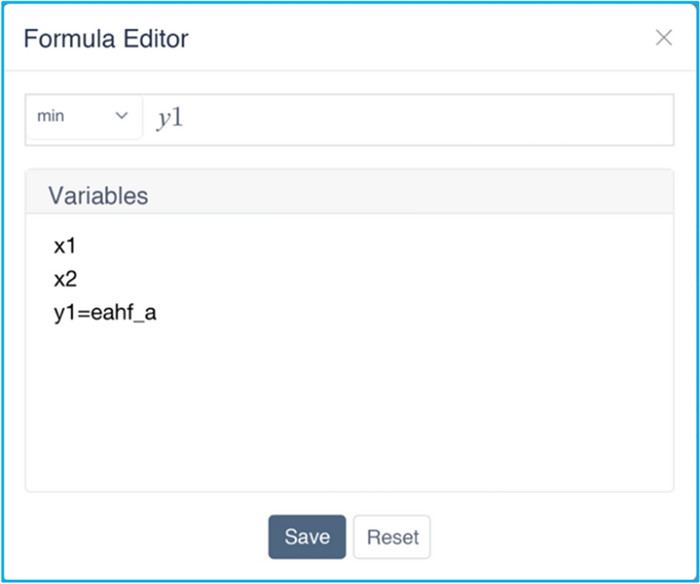Click the y1 expression in the formula

[170, 119]
